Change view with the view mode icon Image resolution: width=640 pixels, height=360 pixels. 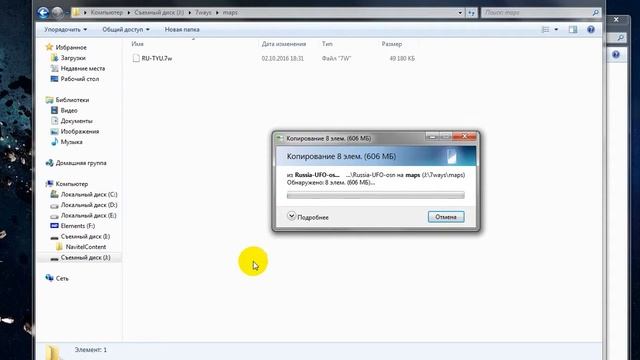(545, 29)
